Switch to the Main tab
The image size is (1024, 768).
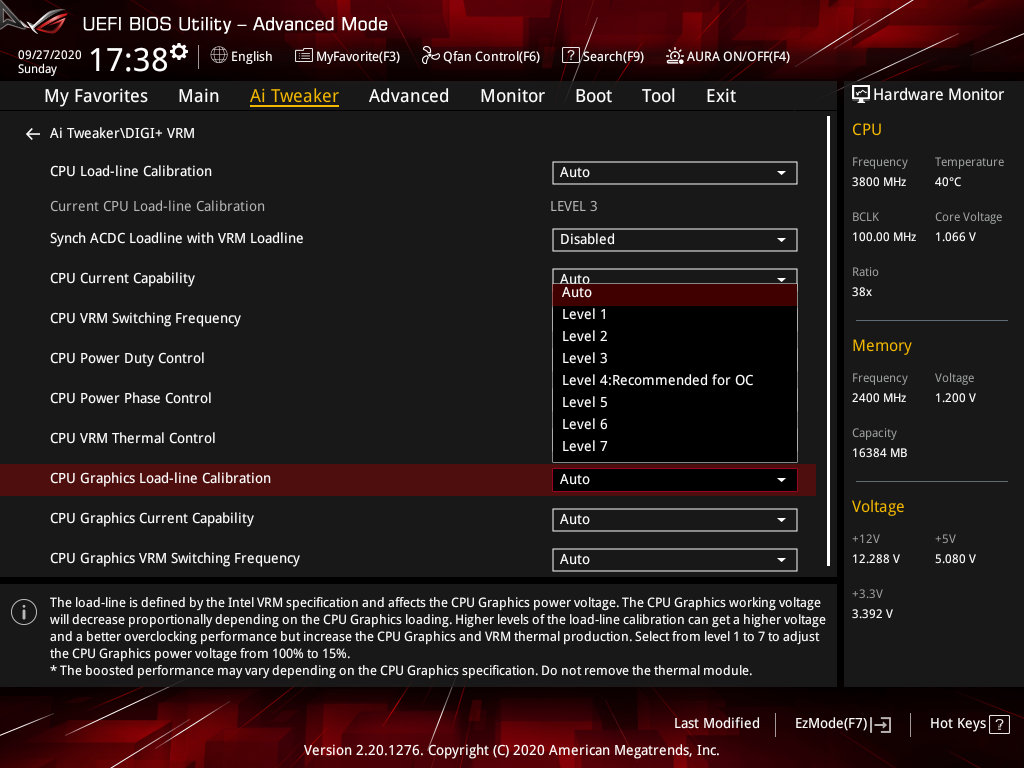pyautogui.click(x=199, y=96)
